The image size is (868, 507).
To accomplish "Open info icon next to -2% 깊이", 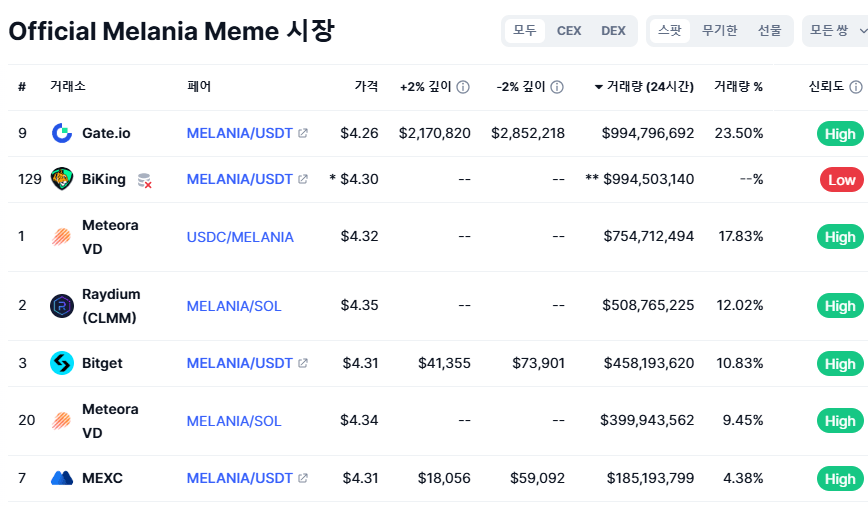I will pyautogui.click(x=557, y=87).
